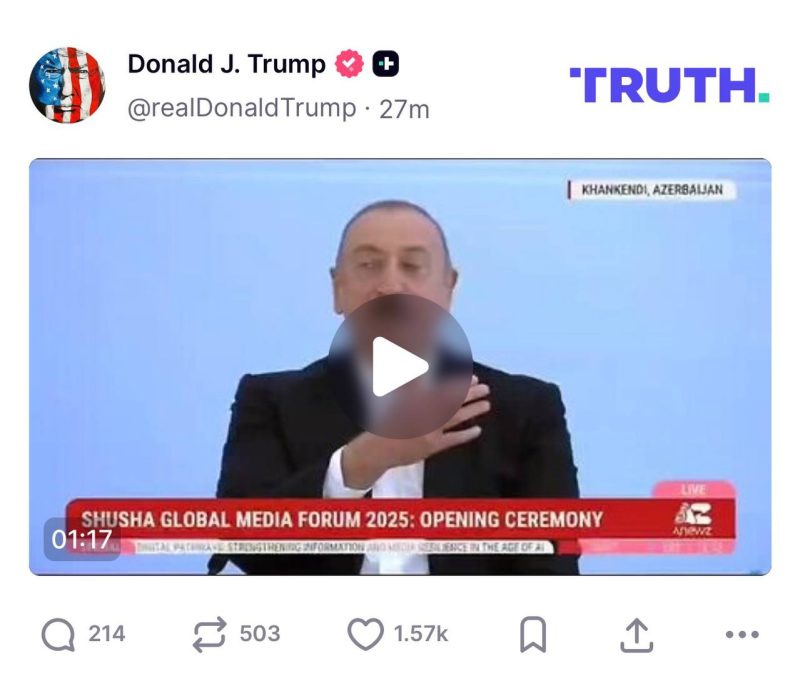Click the 01:17 video duration label
This screenshot has height=686, width=800.
click(82, 539)
